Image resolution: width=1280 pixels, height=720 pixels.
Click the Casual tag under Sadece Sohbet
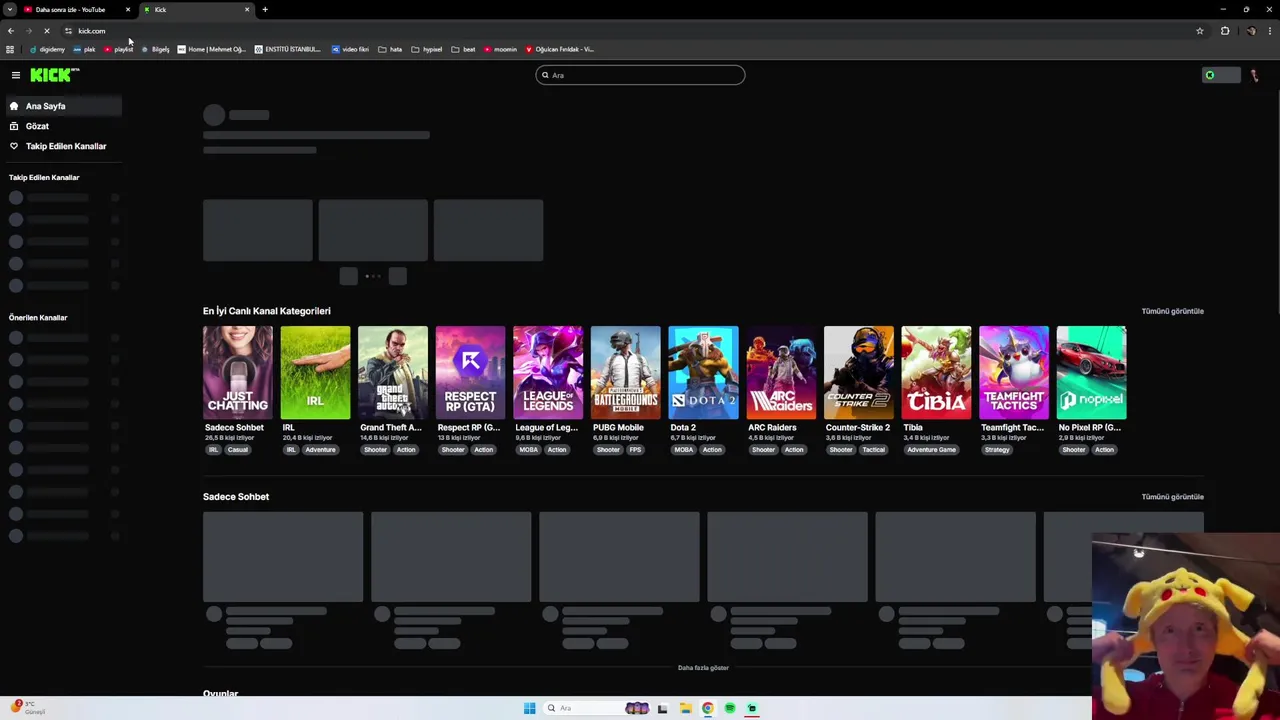coord(238,450)
